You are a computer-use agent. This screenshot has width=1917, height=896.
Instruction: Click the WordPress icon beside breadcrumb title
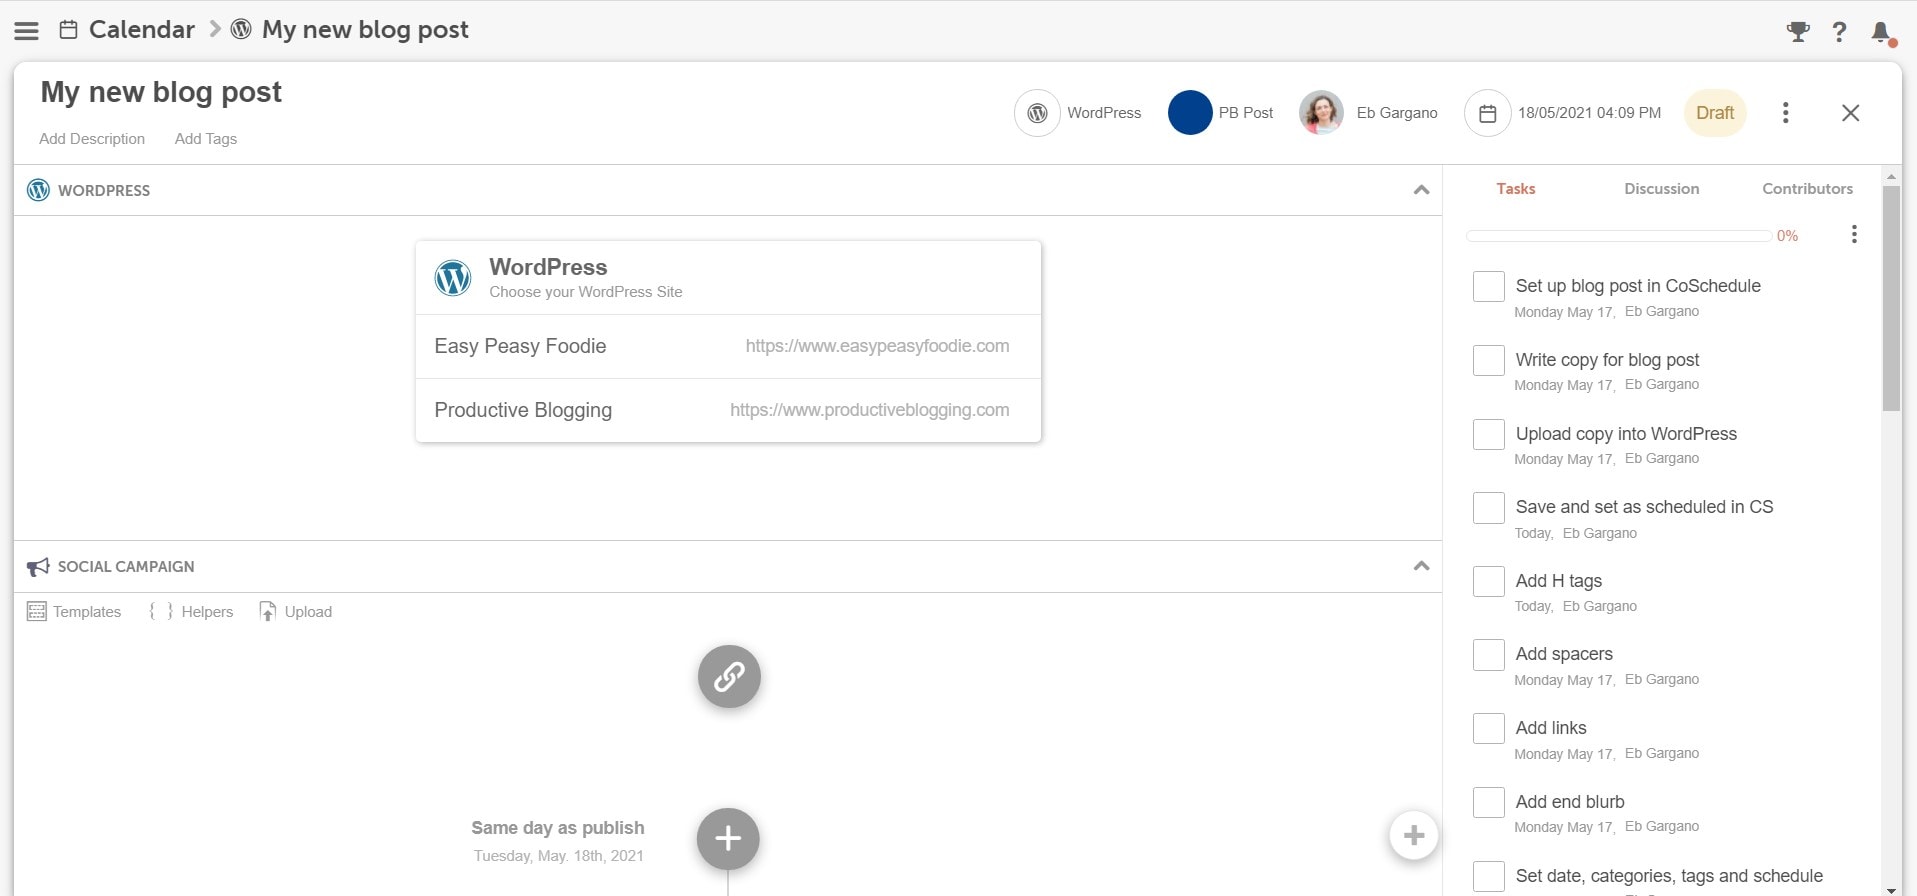click(241, 30)
